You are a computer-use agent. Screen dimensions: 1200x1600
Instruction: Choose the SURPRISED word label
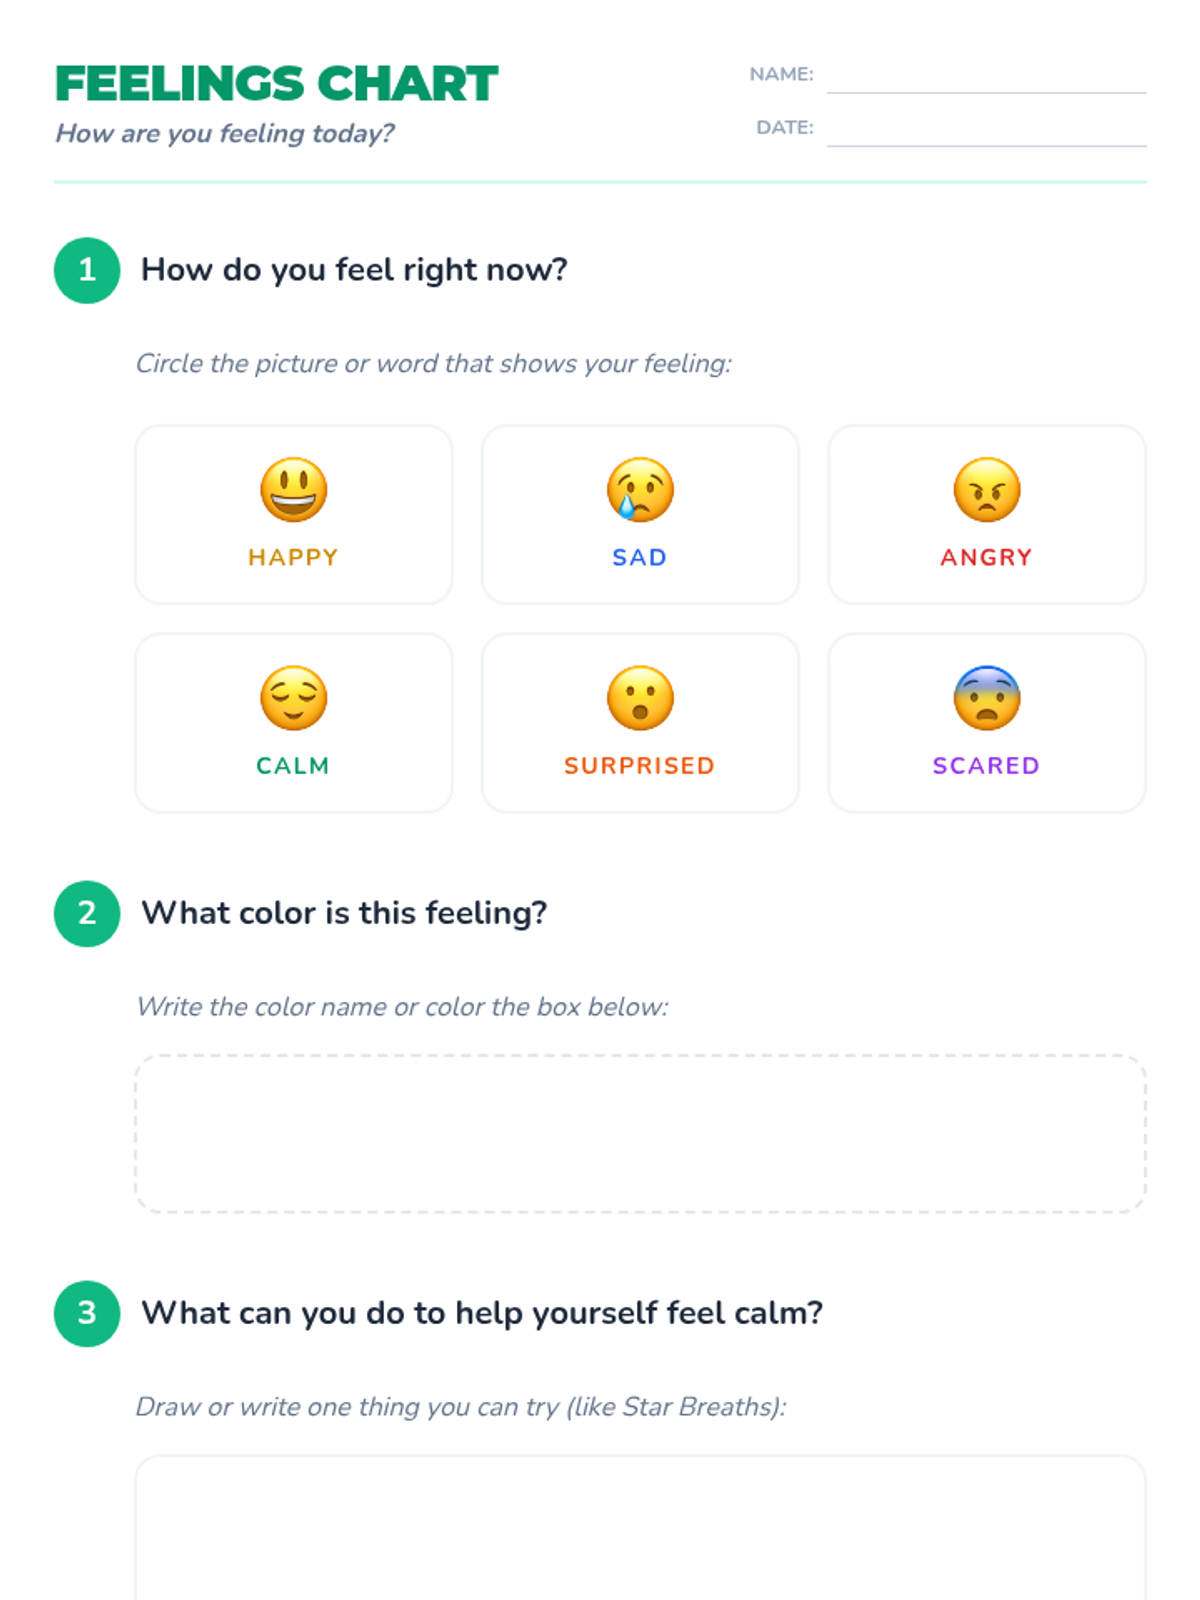click(640, 765)
